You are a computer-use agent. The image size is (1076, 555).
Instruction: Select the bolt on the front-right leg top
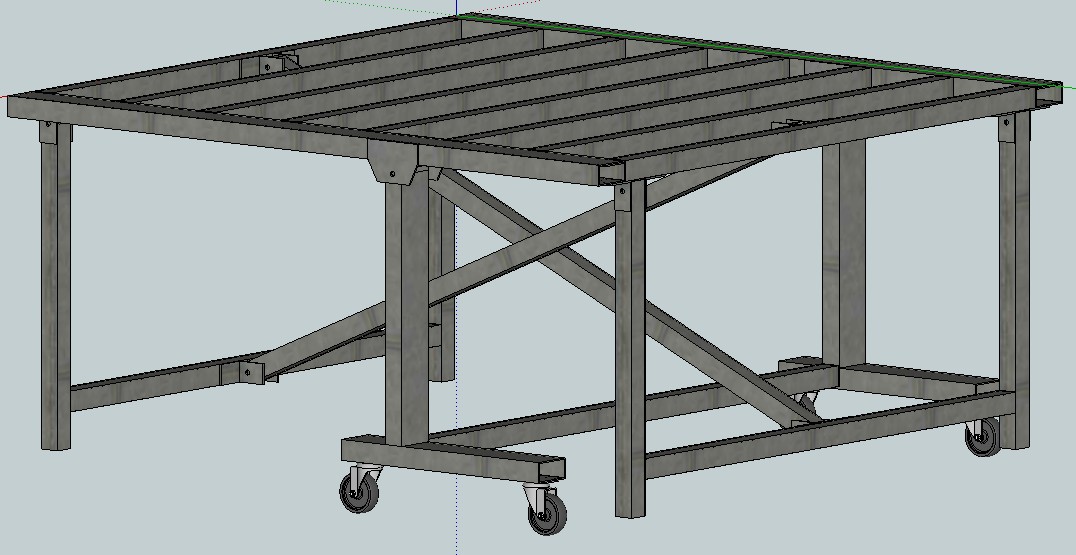(x=622, y=190)
